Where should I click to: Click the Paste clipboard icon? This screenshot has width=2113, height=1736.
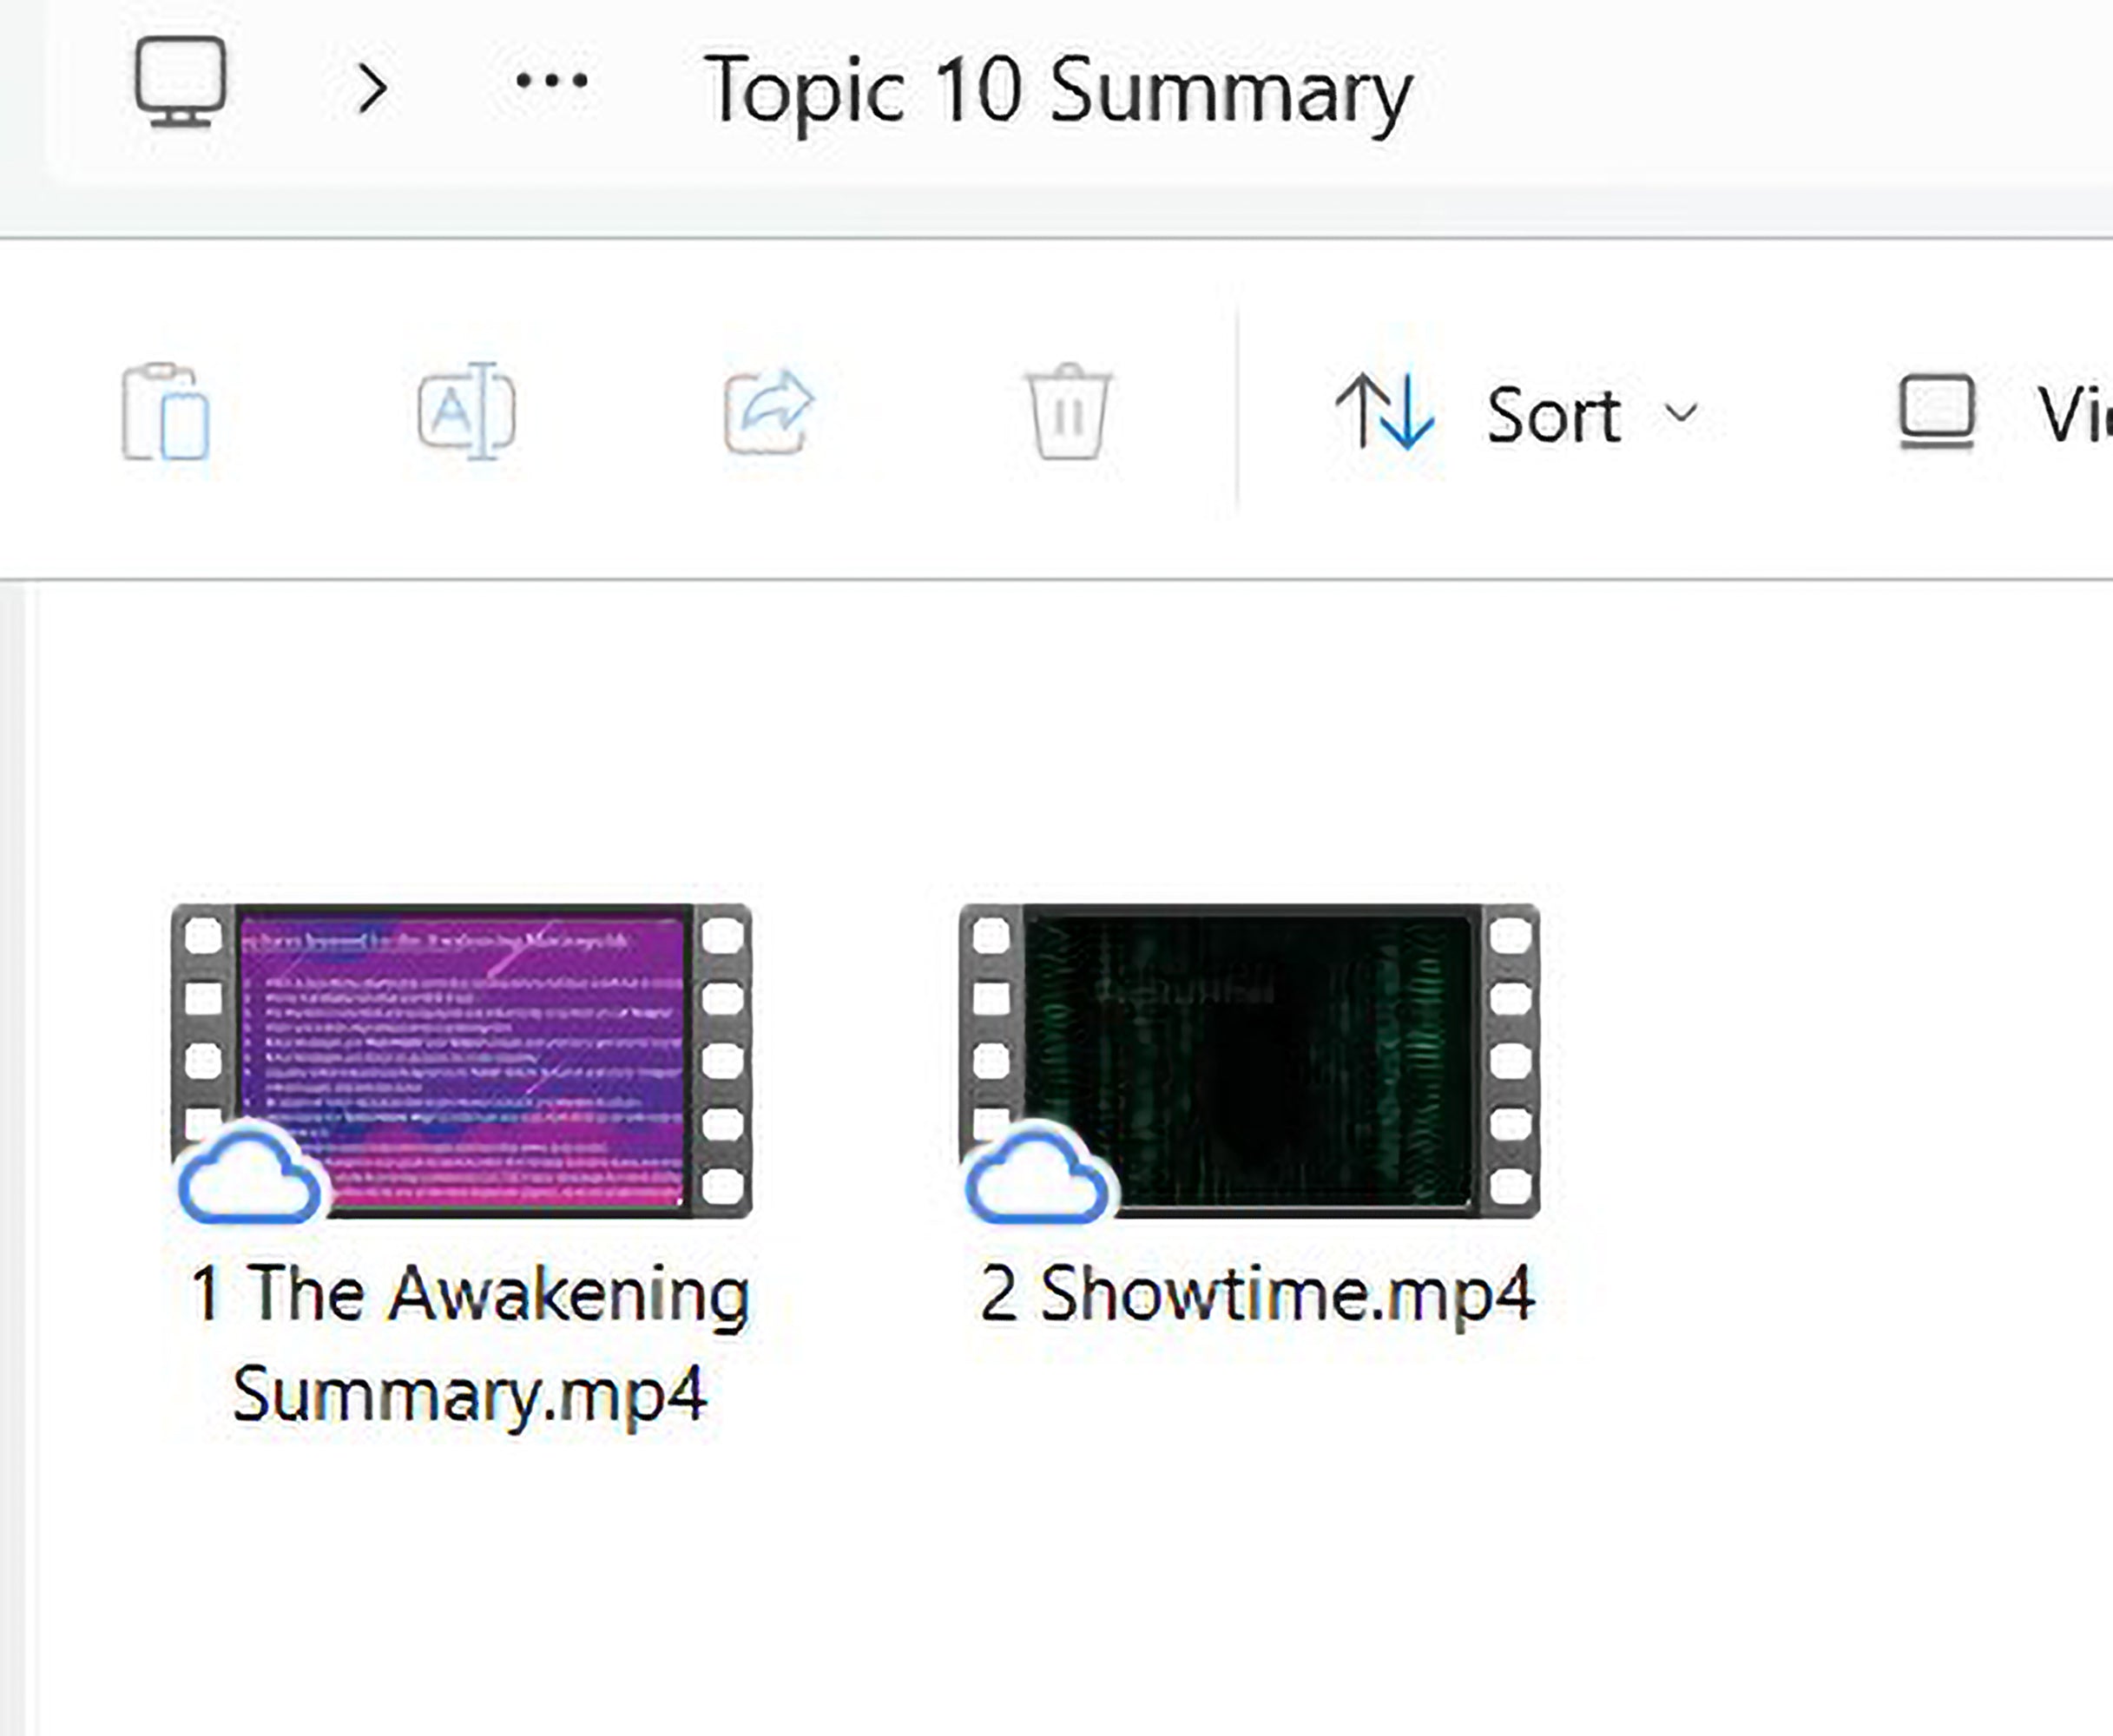tap(166, 412)
